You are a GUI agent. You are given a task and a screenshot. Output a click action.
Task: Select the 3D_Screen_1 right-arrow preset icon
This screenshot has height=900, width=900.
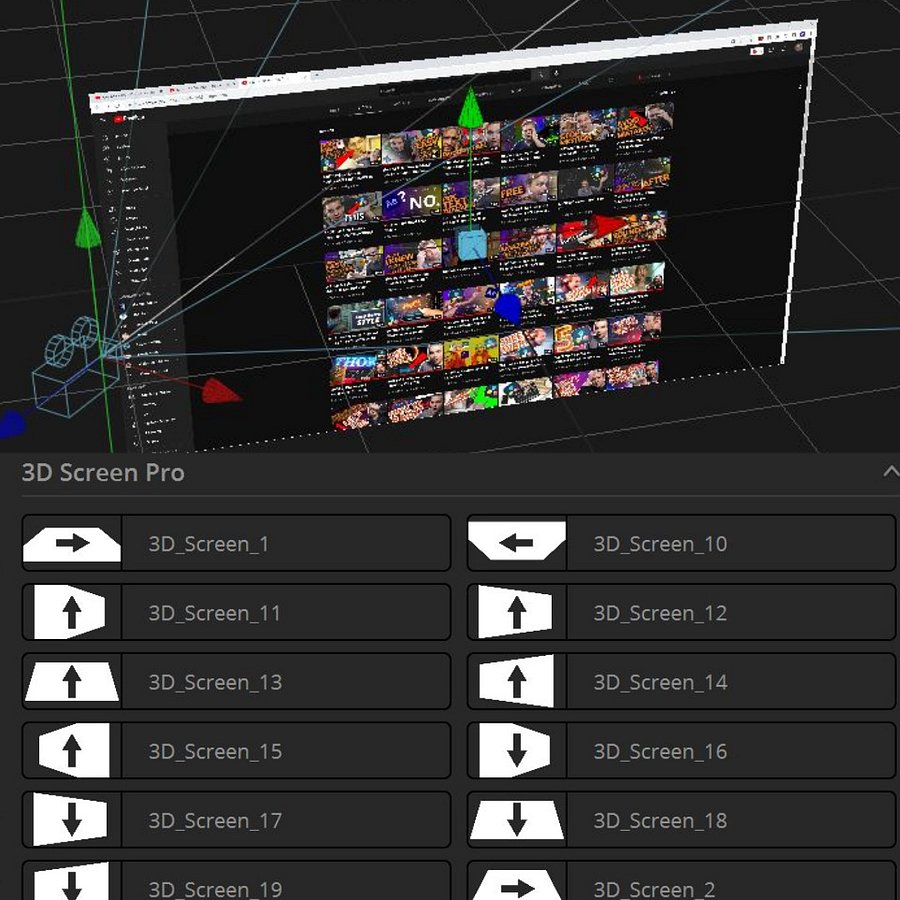click(72, 543)
